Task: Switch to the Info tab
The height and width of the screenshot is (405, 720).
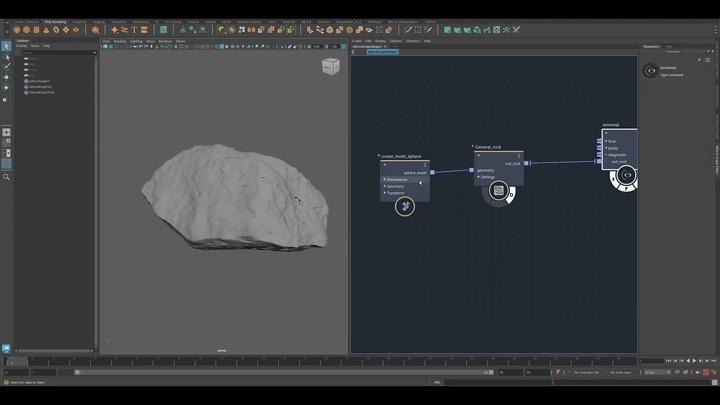Action: coord(669,46)
